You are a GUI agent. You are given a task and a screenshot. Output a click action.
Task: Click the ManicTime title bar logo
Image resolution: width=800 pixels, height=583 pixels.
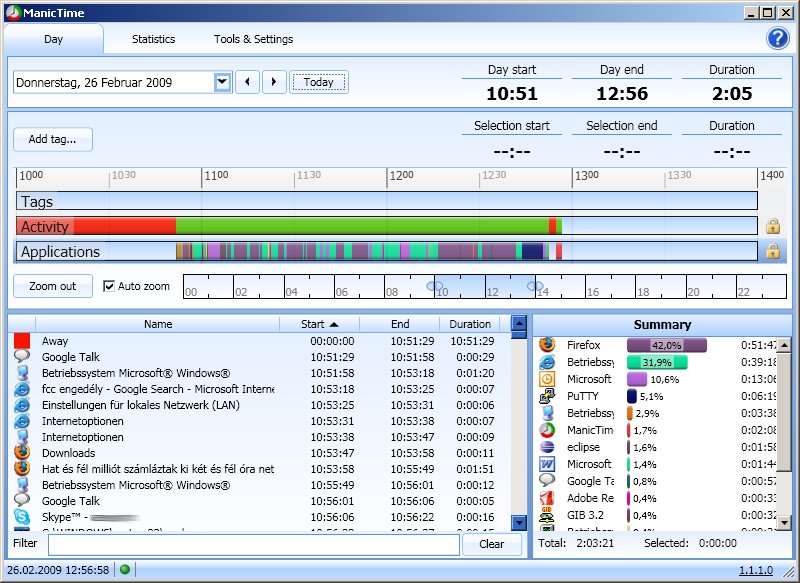click(13, 12)
